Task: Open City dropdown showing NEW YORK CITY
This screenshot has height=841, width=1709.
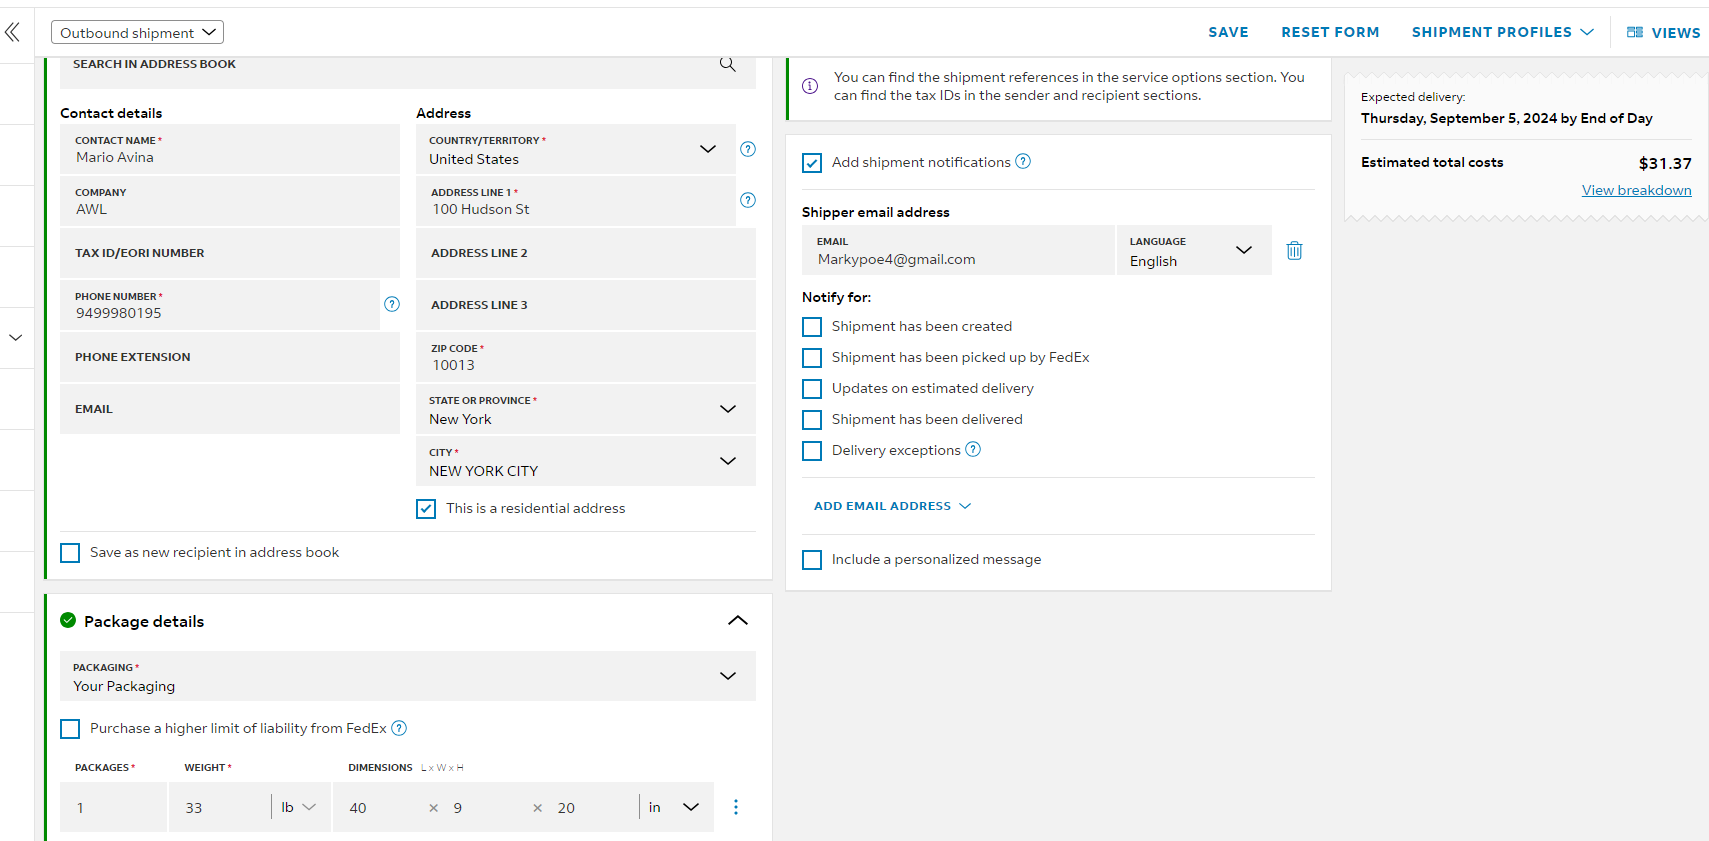Action: (x=586, y=462)
